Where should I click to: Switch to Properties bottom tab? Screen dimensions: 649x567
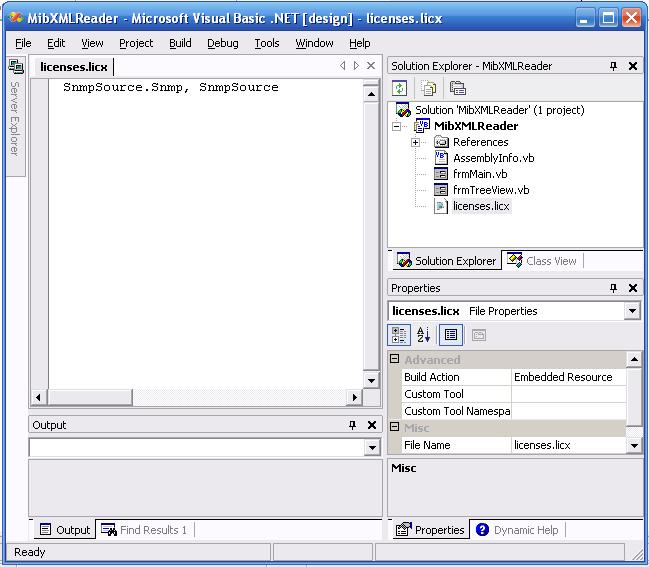[430, 530]
